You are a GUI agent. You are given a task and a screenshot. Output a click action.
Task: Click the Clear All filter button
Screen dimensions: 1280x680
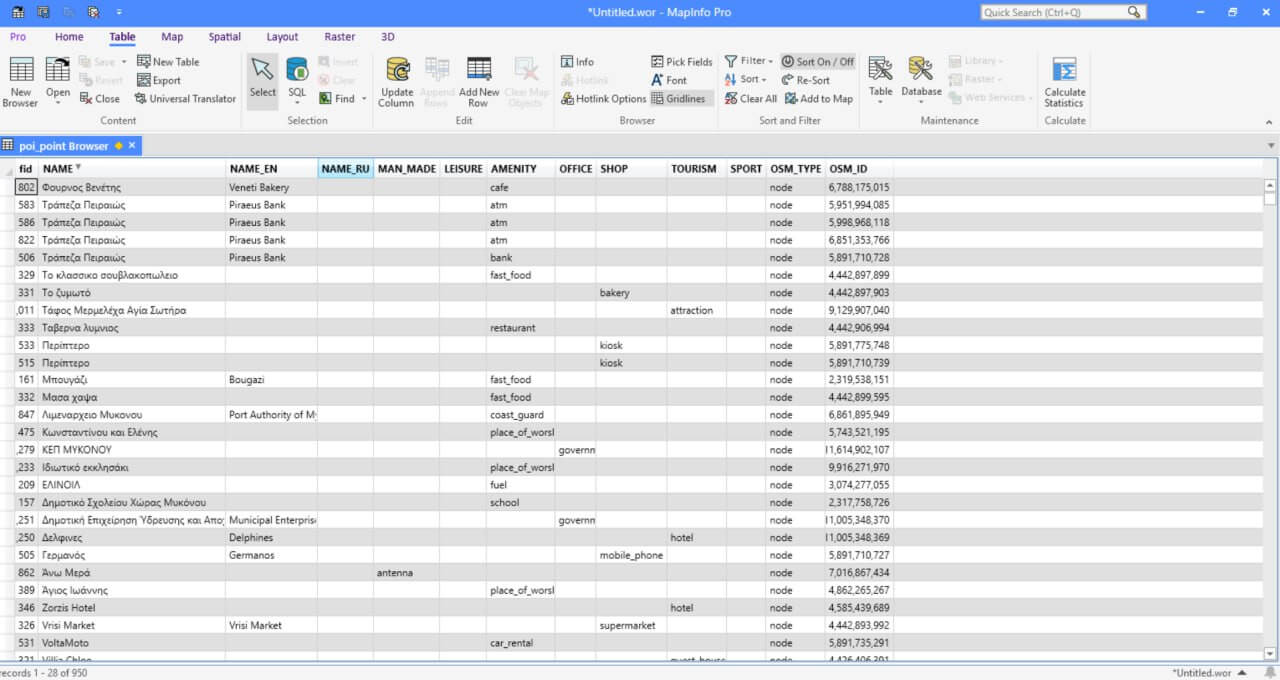(x=750, y=99)
